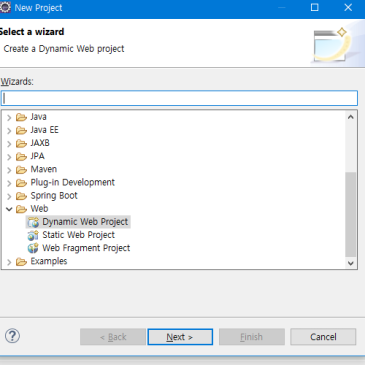365x365 pixels.
Task: Select the JPA wizard category
Action: pyautogui.click(x=37, y=156)
